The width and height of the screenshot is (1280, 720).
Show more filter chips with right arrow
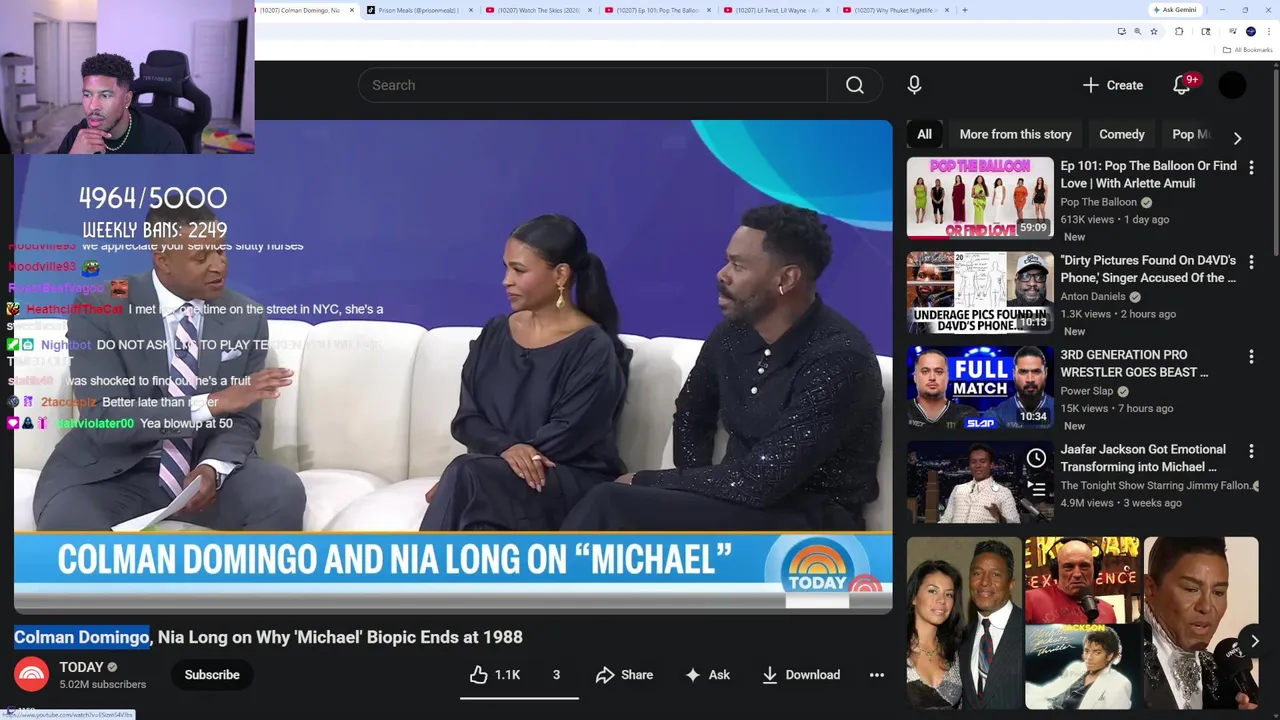pos(1238,138)
